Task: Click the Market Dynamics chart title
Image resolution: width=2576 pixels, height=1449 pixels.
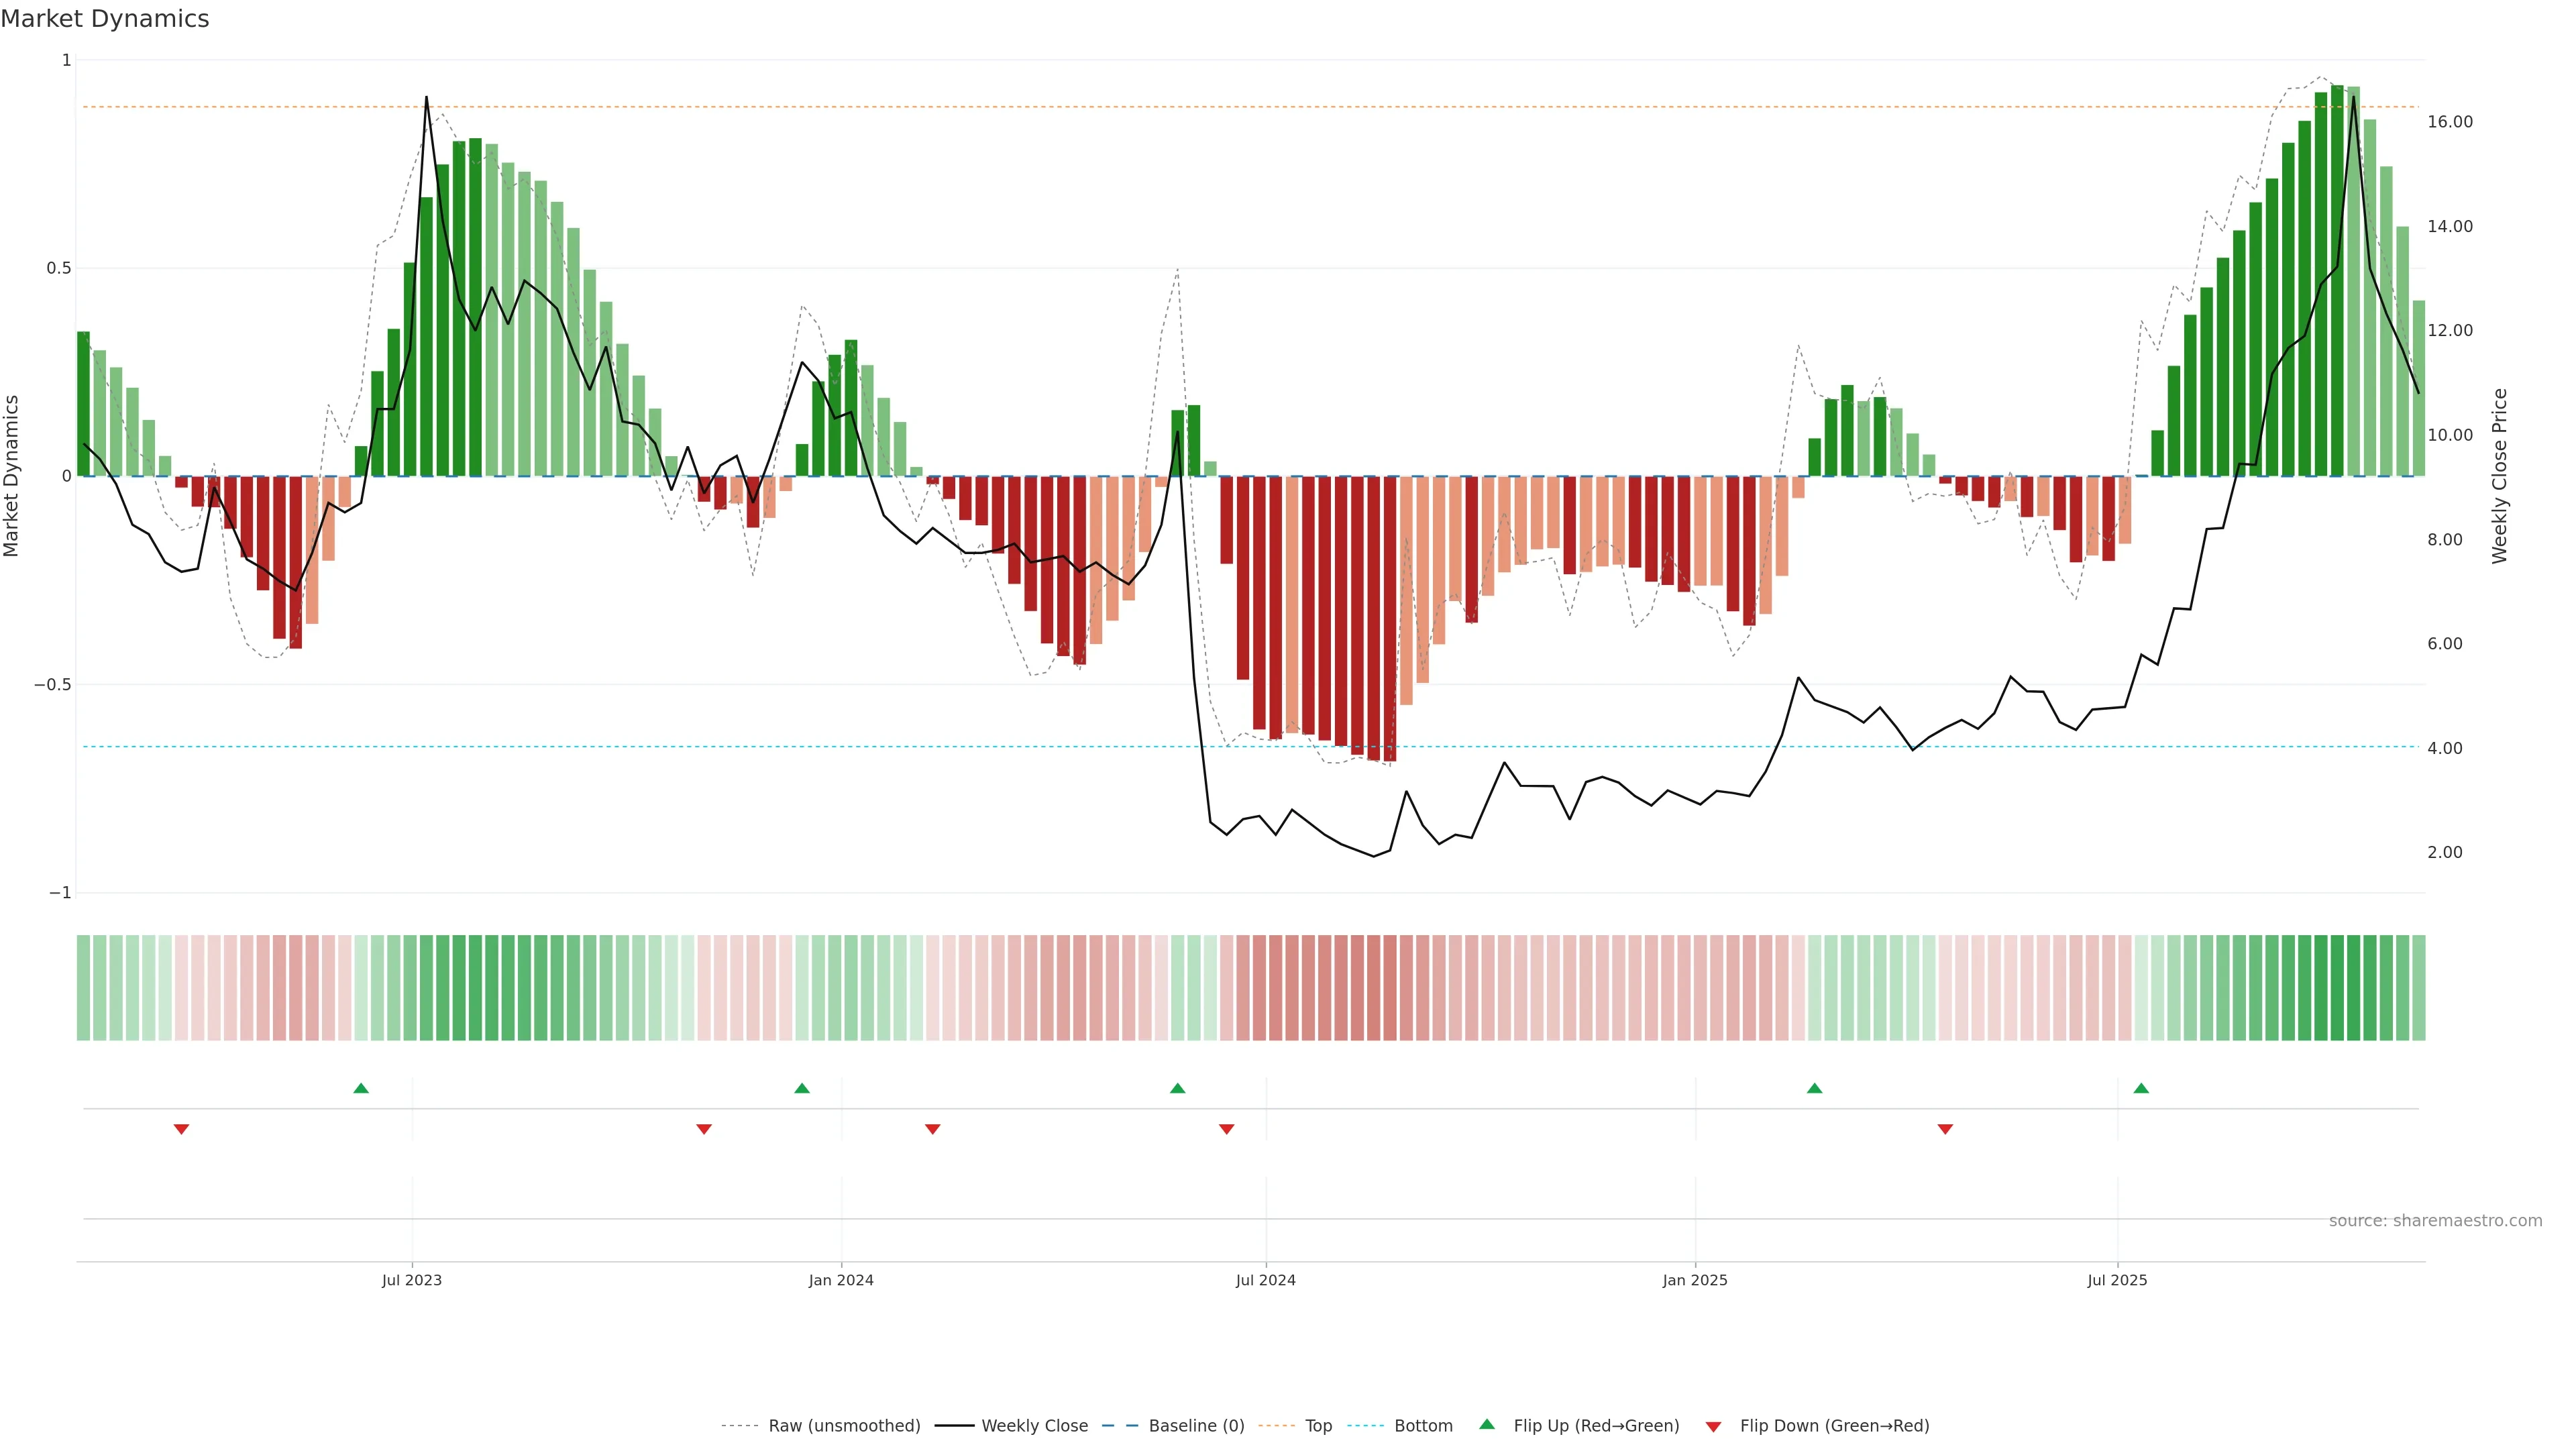Action: click(x=105, y=19)
